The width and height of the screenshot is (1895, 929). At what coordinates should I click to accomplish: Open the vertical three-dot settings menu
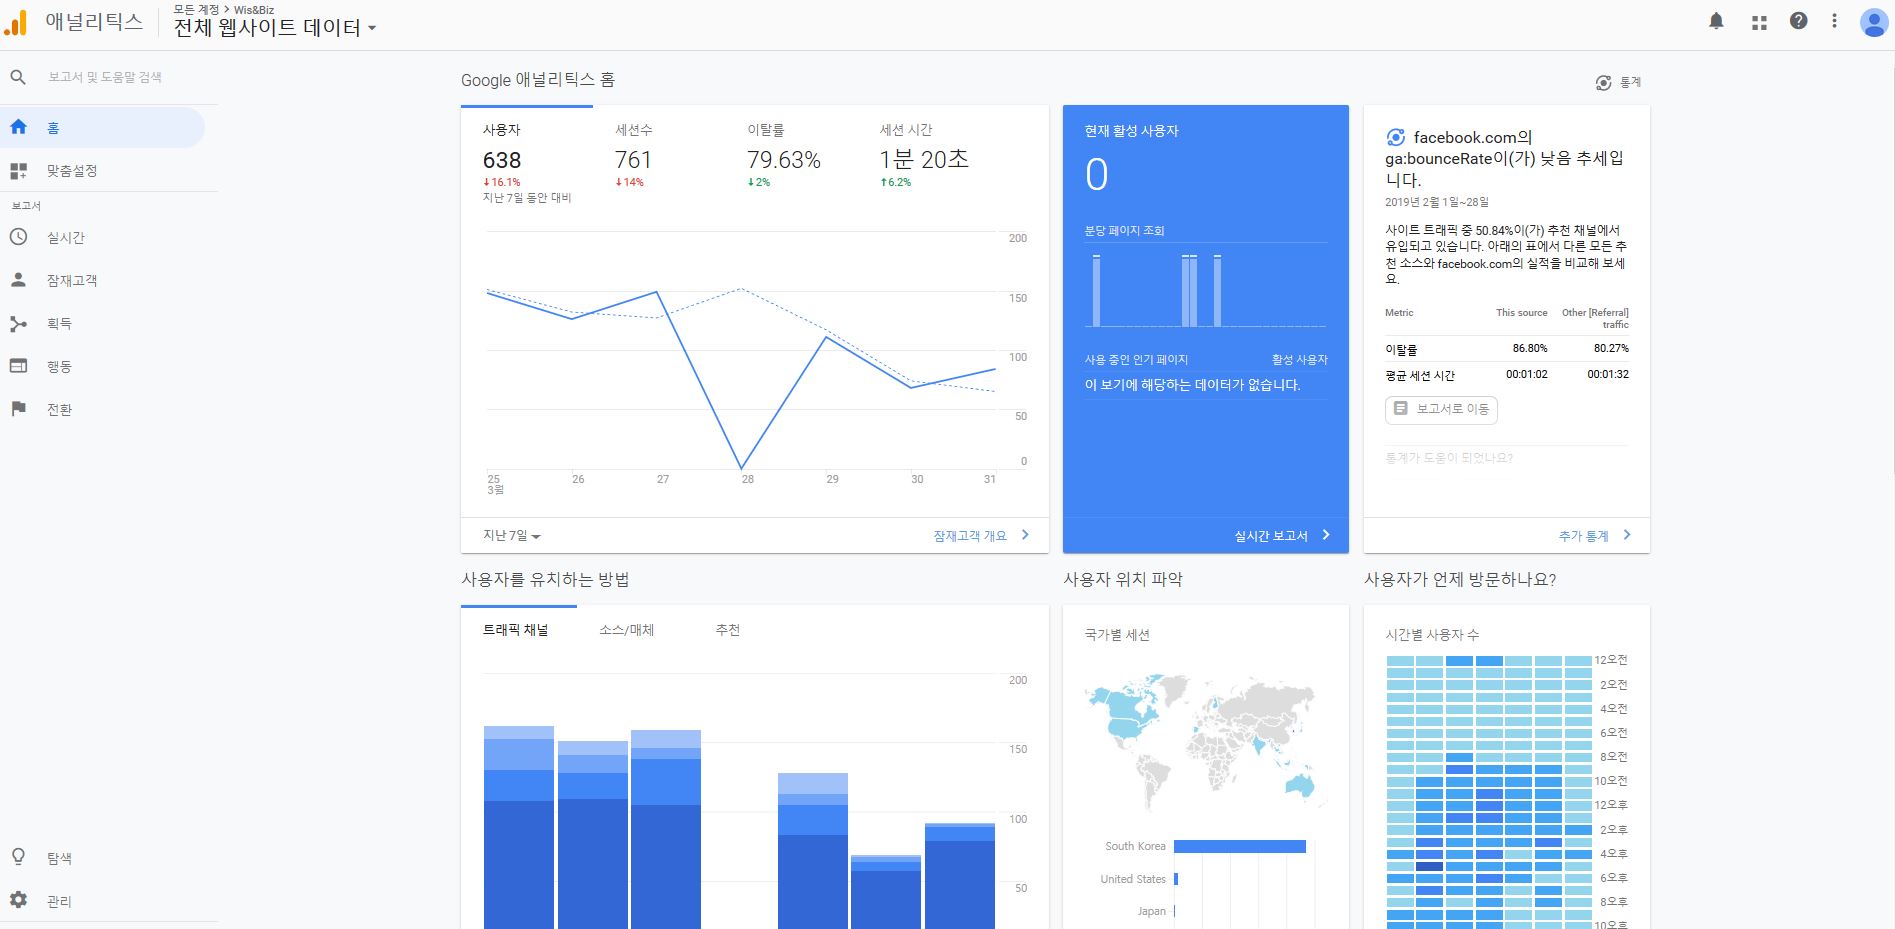coord(1834,21)
